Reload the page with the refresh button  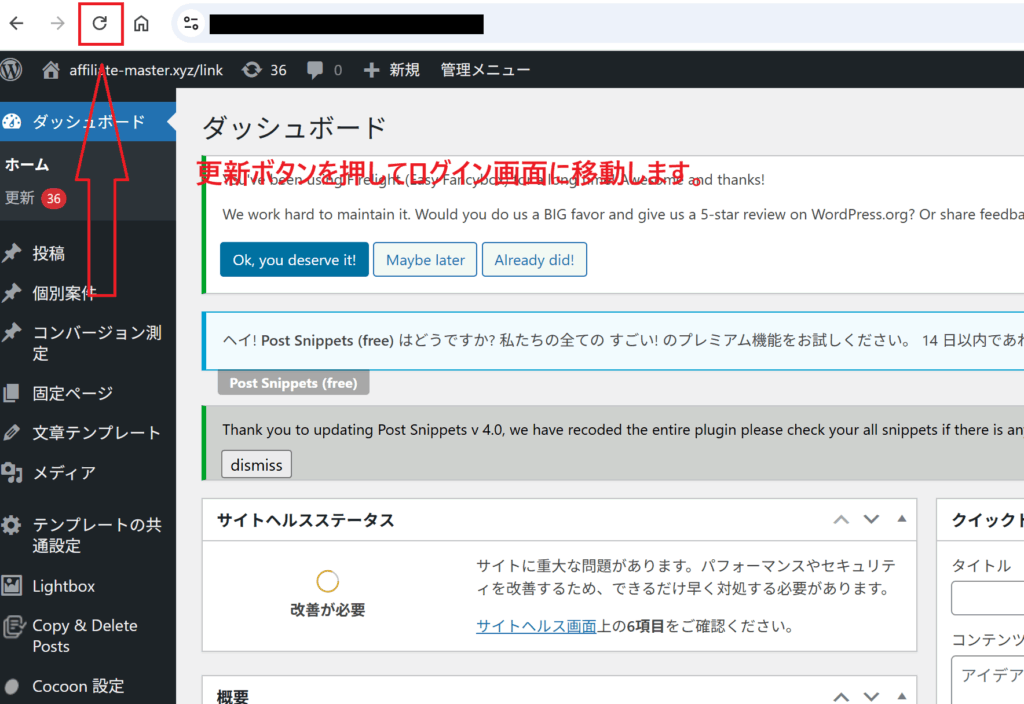(x=100, y=24)
